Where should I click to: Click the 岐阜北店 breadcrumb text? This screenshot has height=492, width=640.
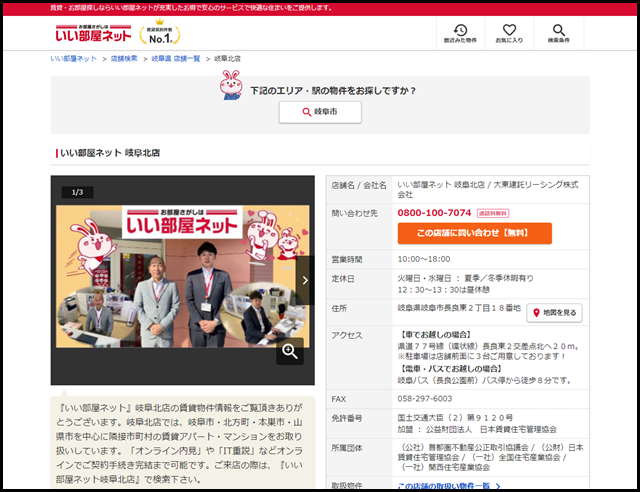(227, 59)
